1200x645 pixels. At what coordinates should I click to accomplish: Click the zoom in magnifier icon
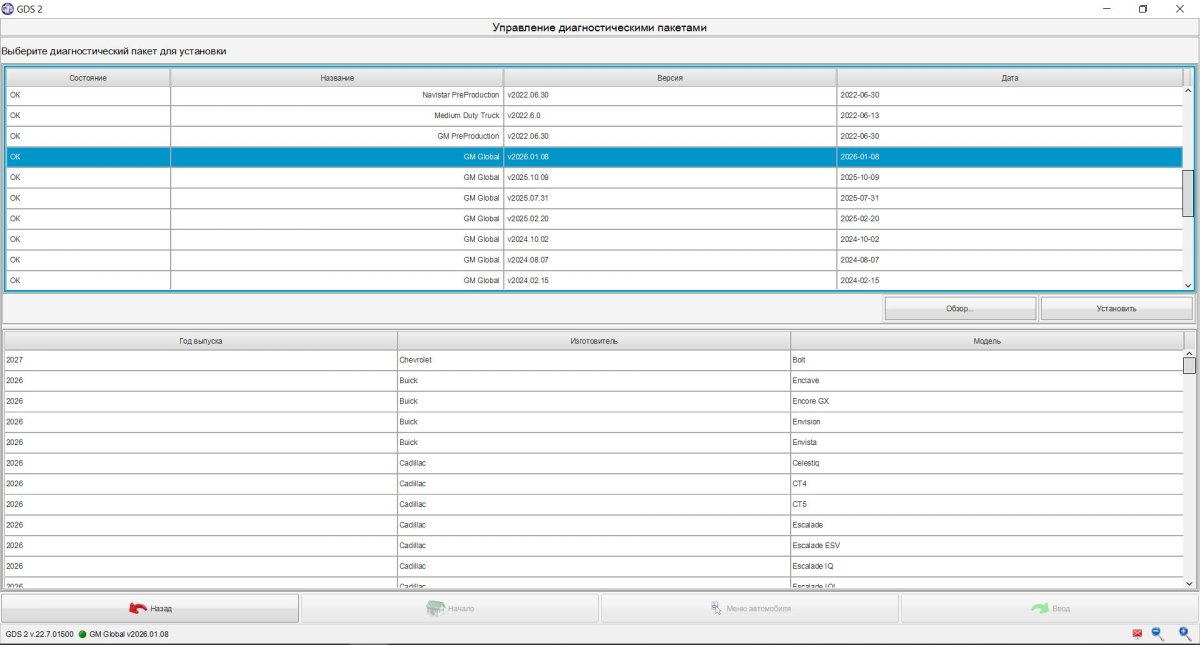pos(1184,633)
